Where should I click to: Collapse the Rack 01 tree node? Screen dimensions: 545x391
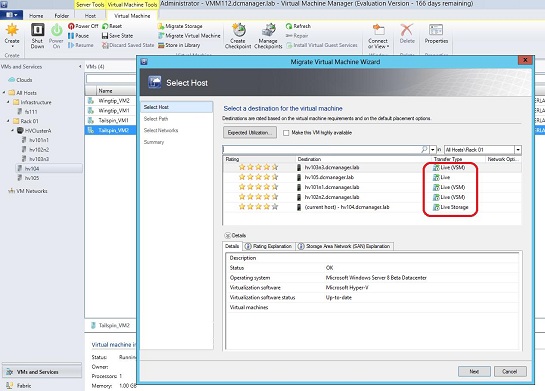8,121
